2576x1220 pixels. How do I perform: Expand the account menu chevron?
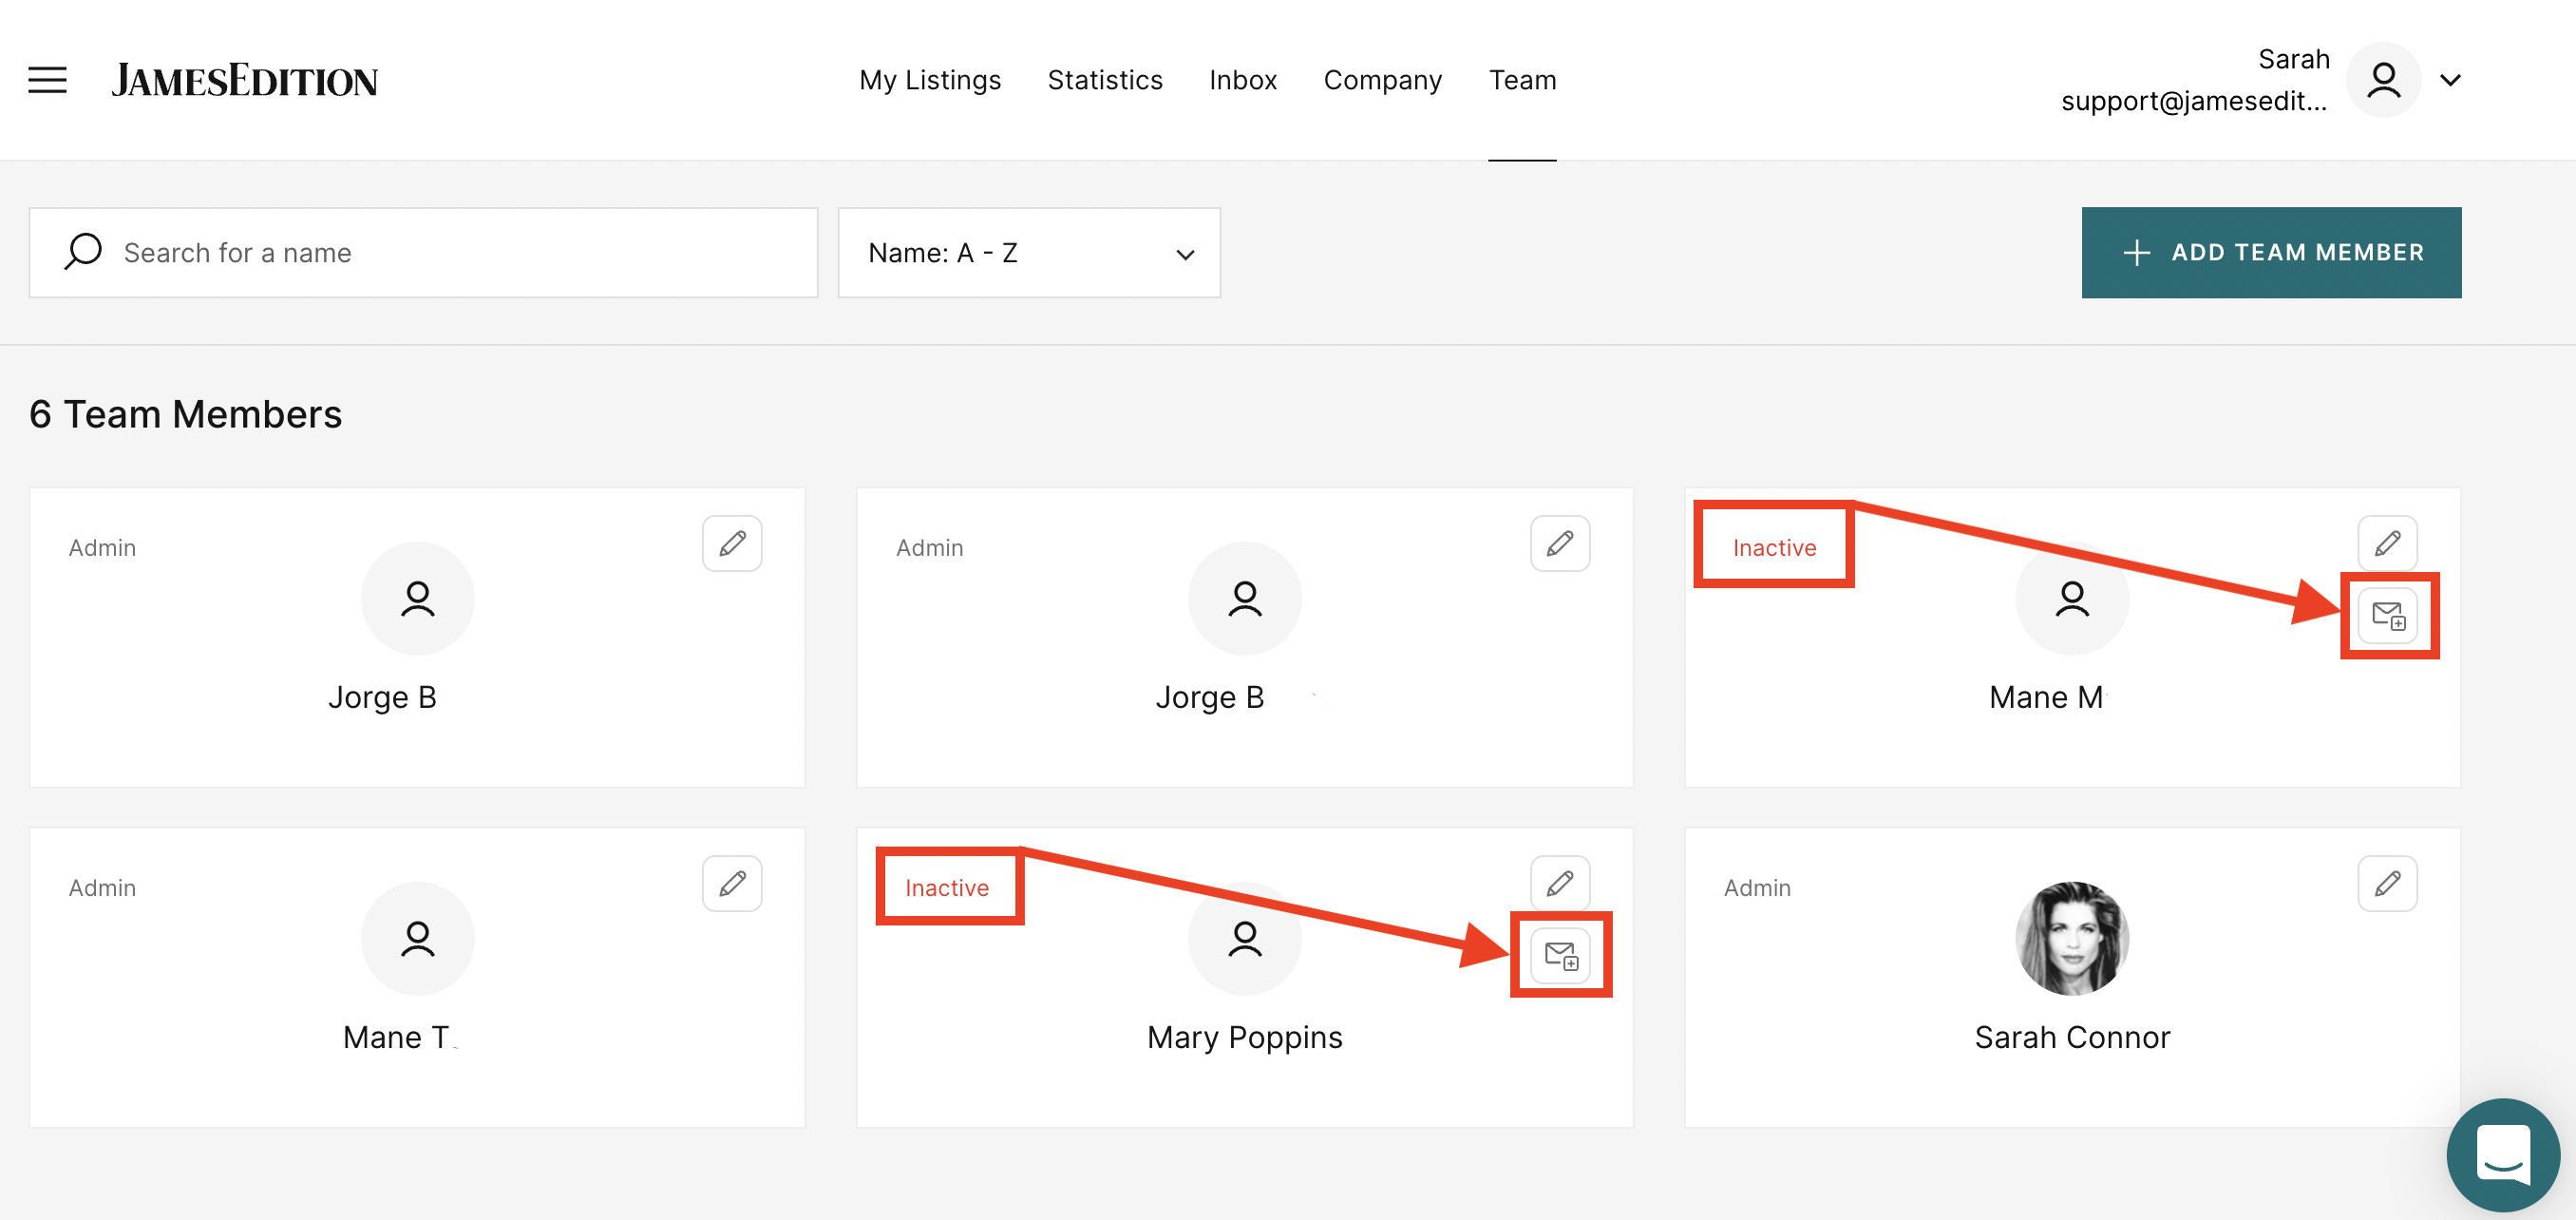[2450, 80]
